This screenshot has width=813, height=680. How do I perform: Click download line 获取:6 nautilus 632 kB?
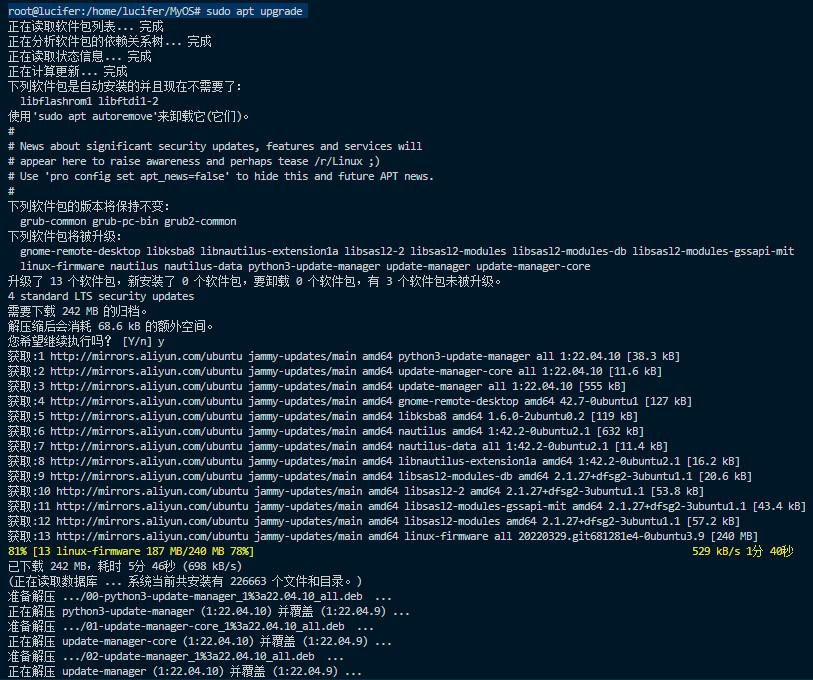click(x=326, y=432)
